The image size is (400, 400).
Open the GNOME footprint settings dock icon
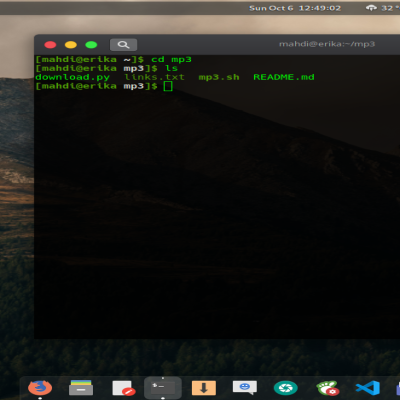coord(328,388)
